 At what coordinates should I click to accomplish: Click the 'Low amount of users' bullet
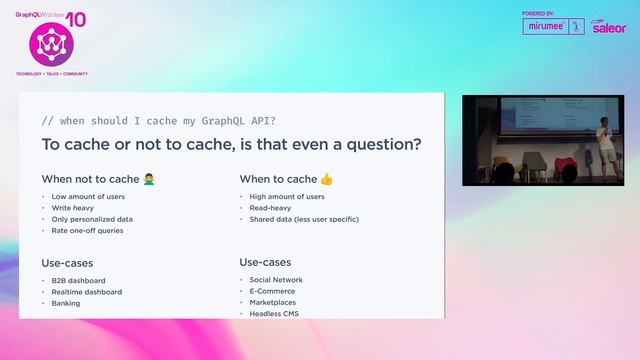[x=88, y=196]
